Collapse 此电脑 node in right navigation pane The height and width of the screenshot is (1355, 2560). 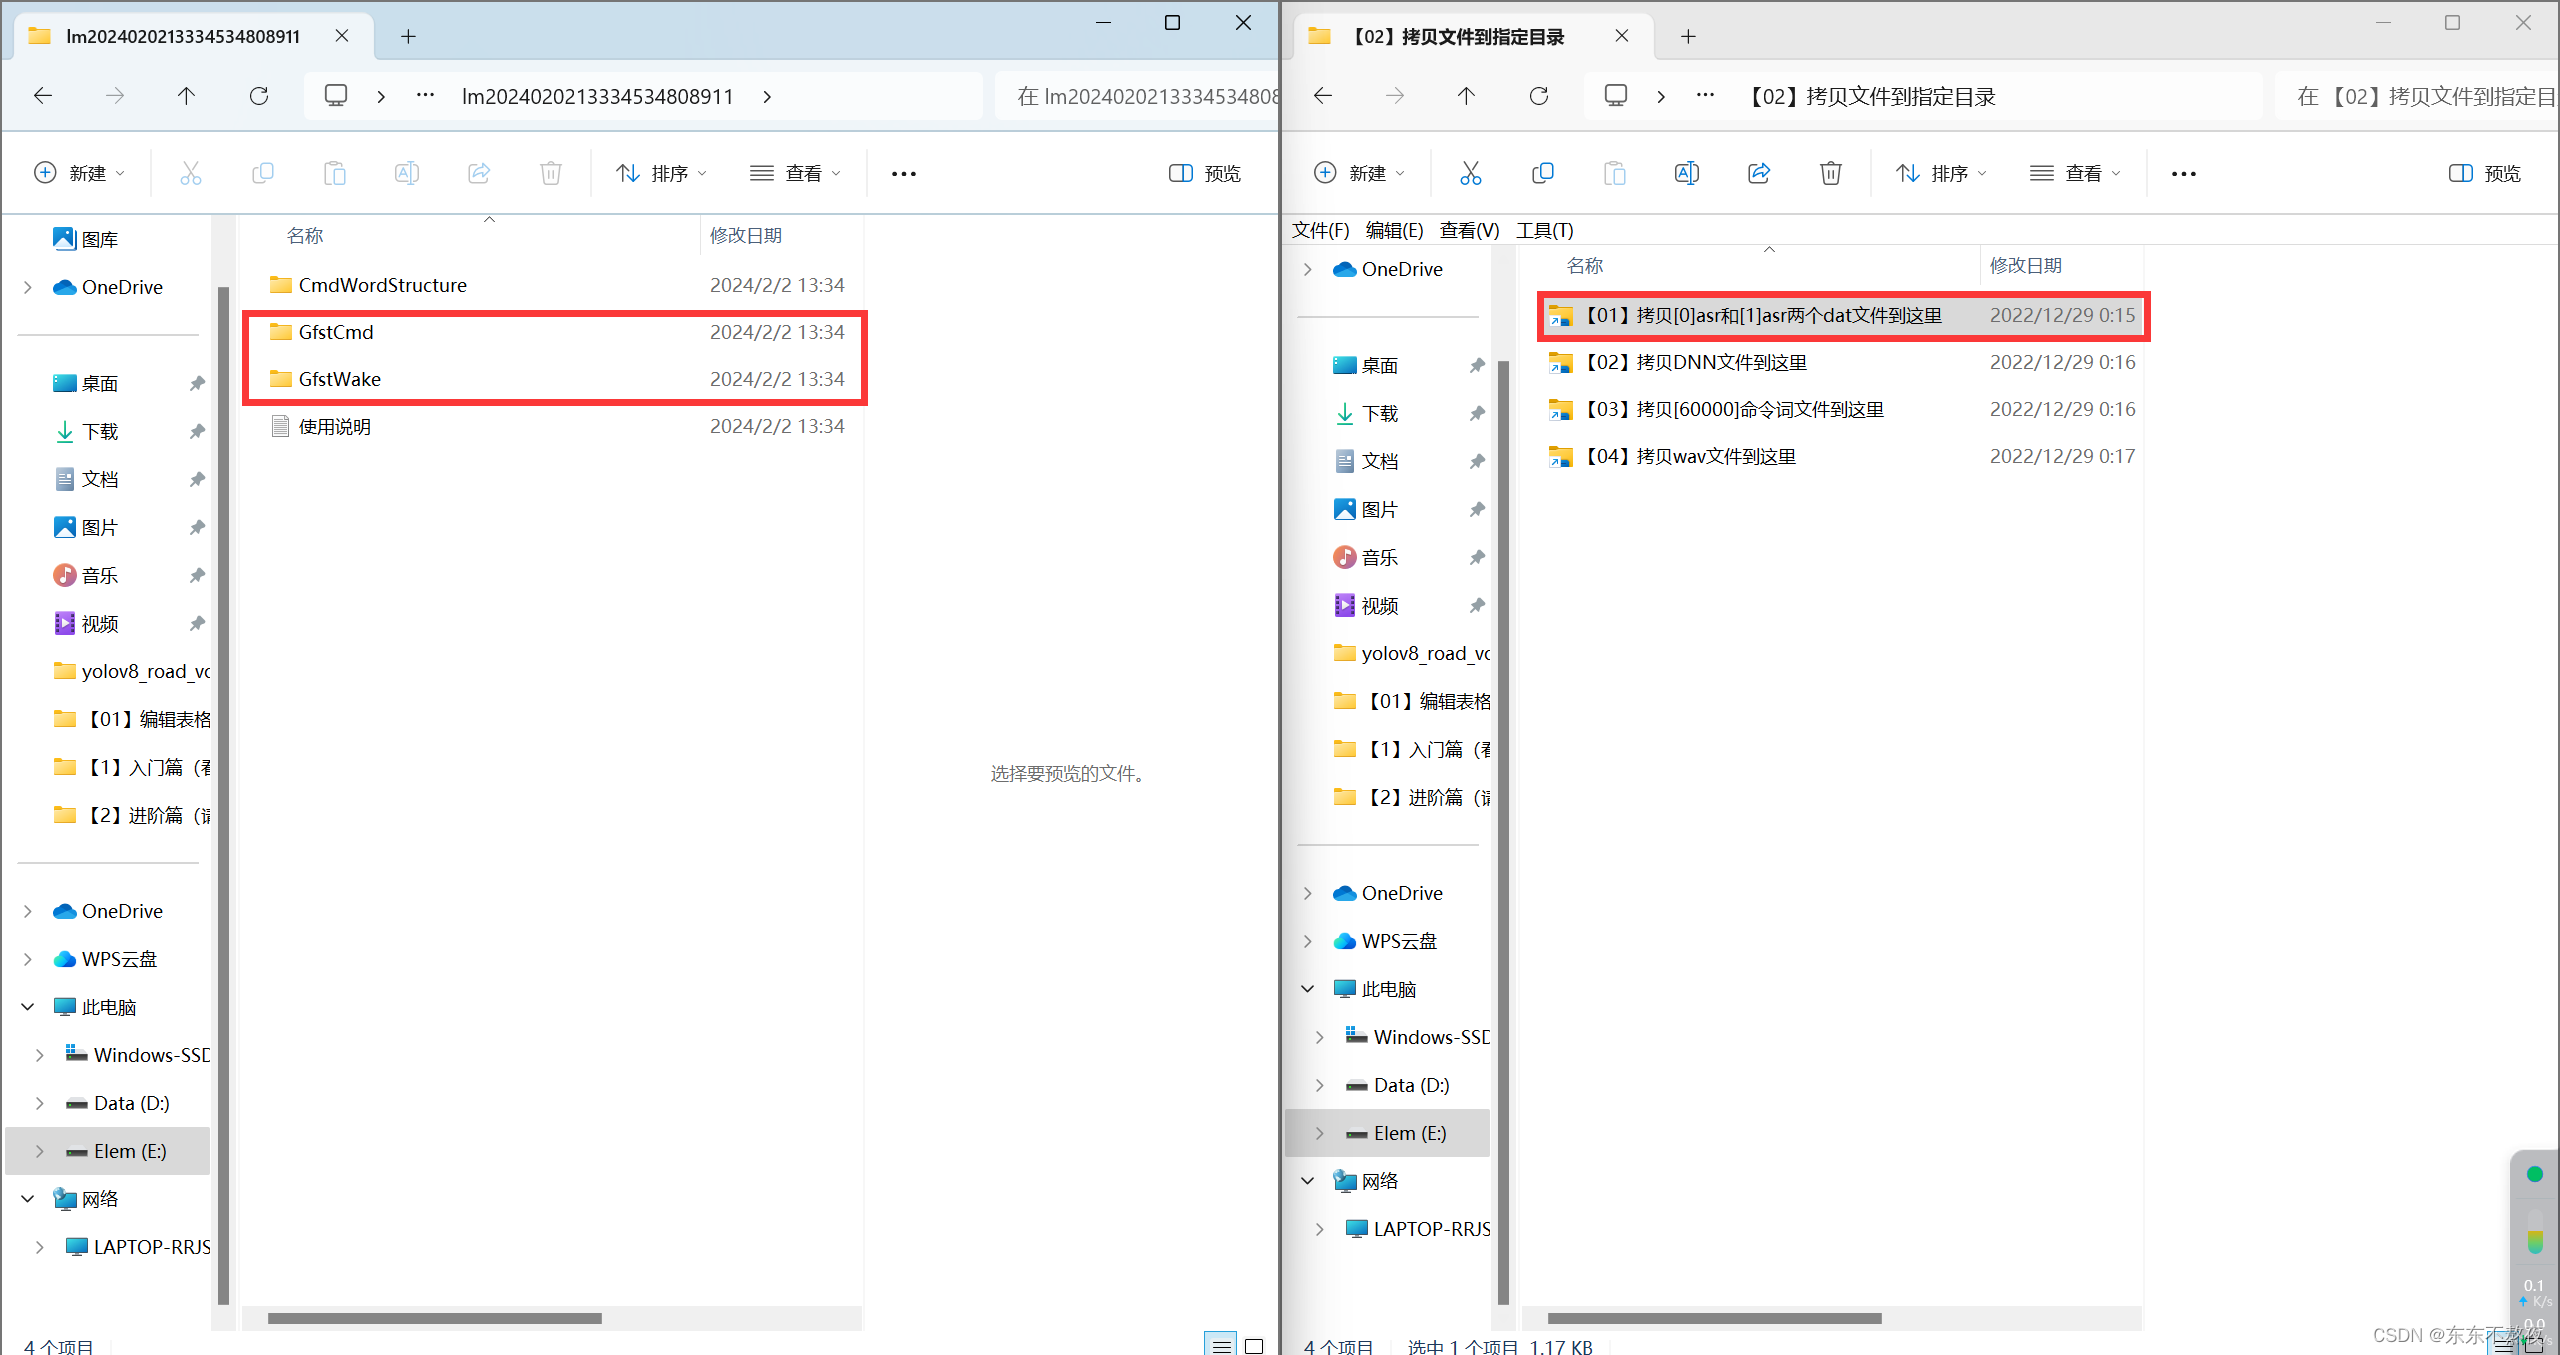1307,989
